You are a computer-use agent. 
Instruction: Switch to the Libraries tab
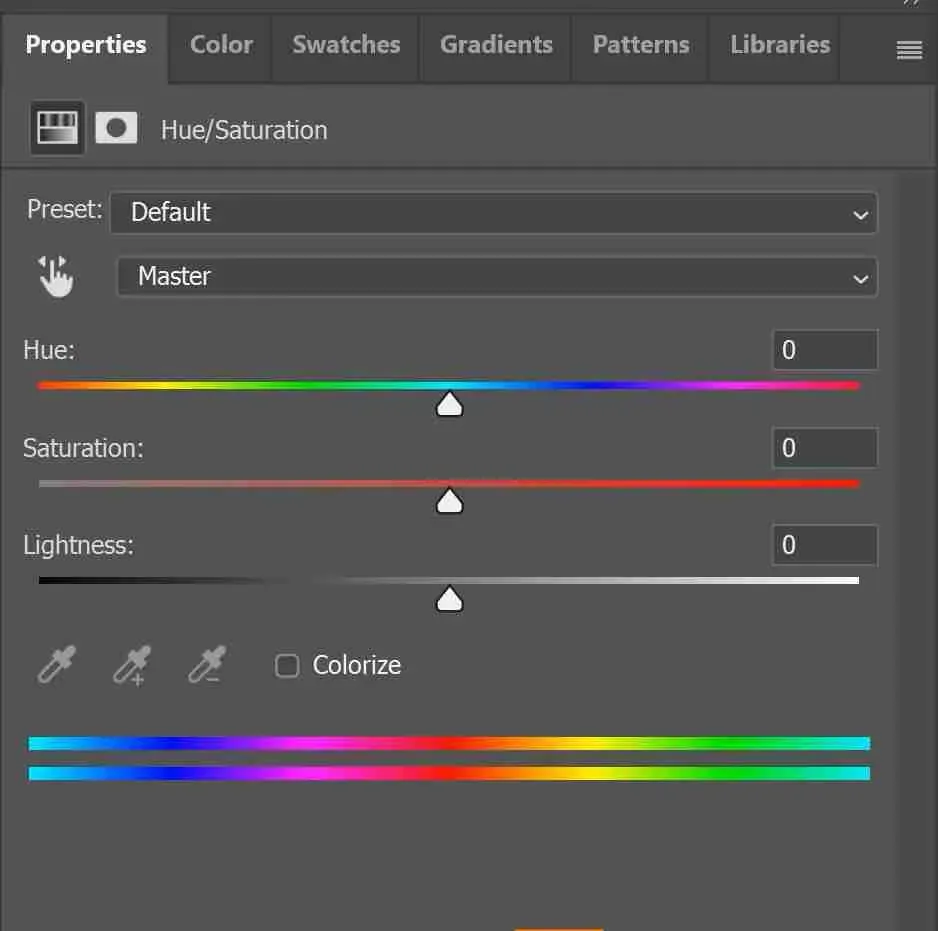pos(780,45)
